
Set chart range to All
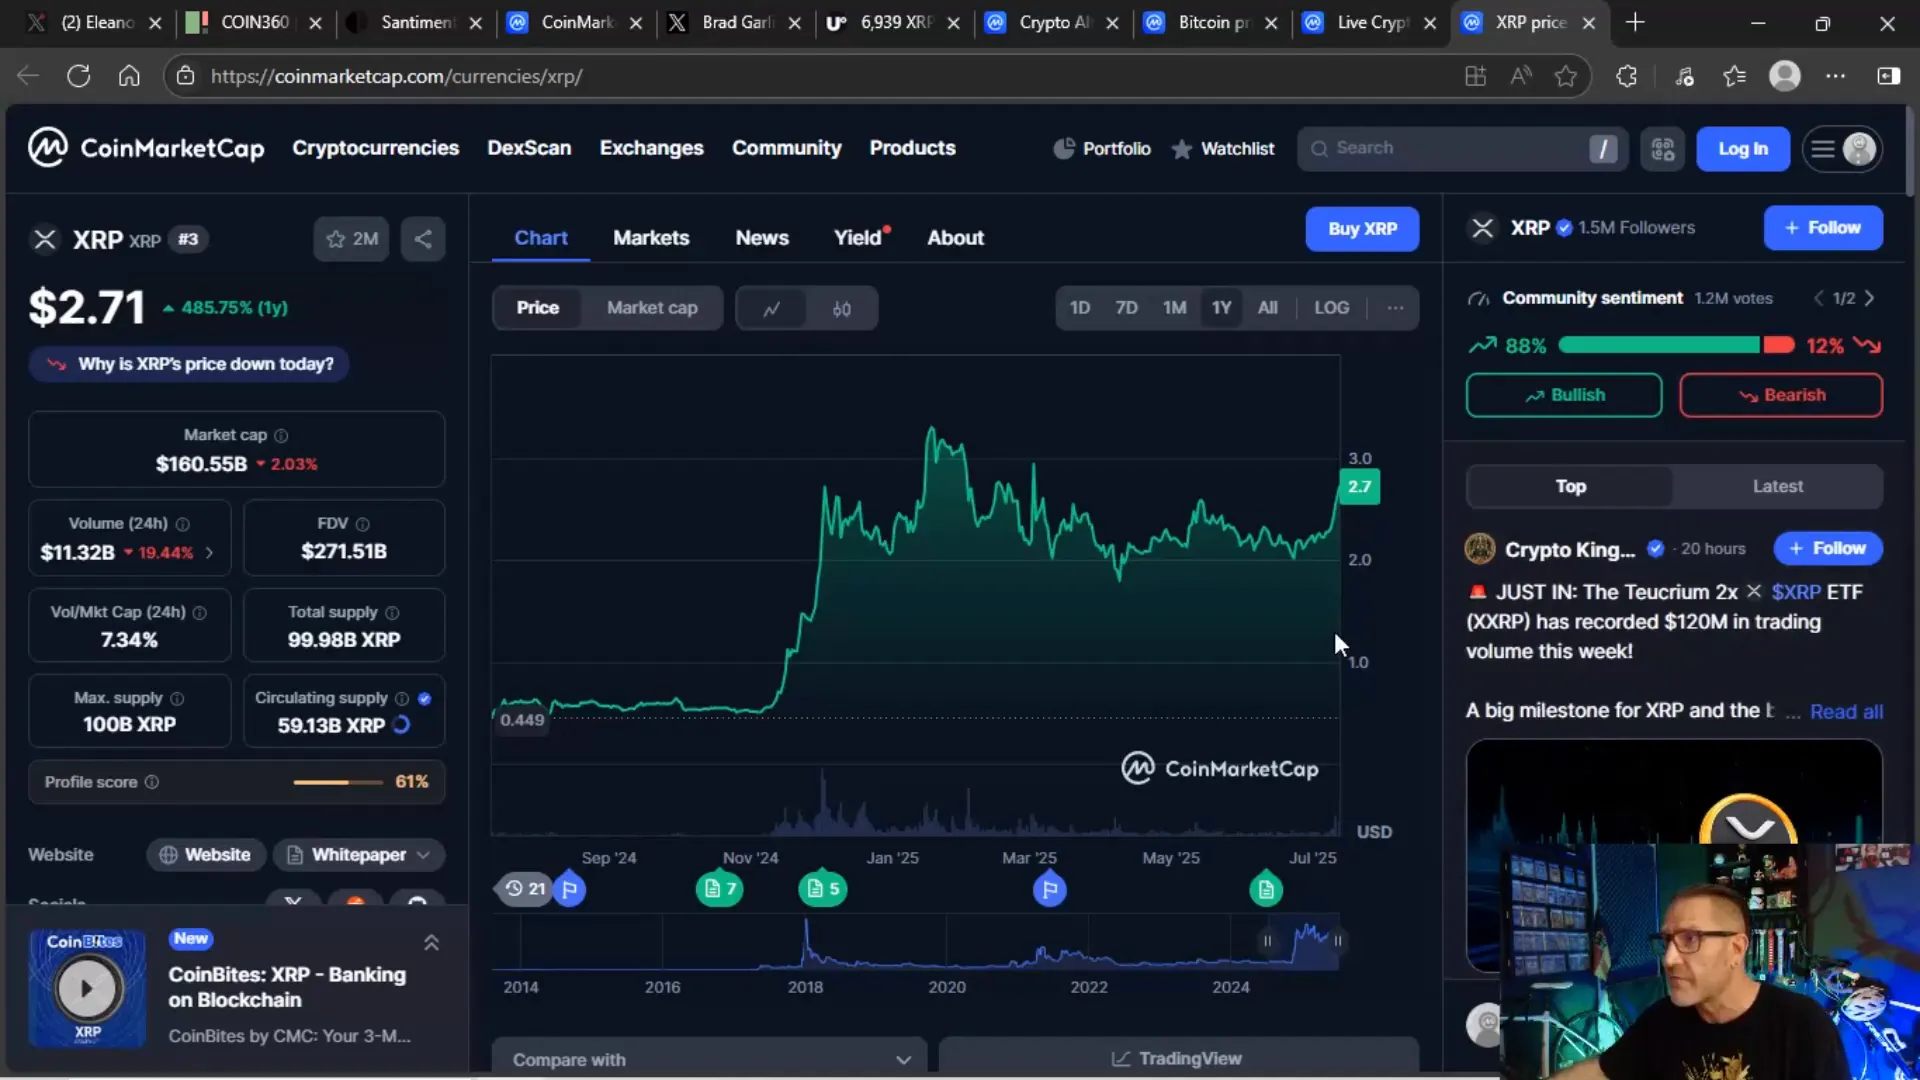tap(1267, 308)
